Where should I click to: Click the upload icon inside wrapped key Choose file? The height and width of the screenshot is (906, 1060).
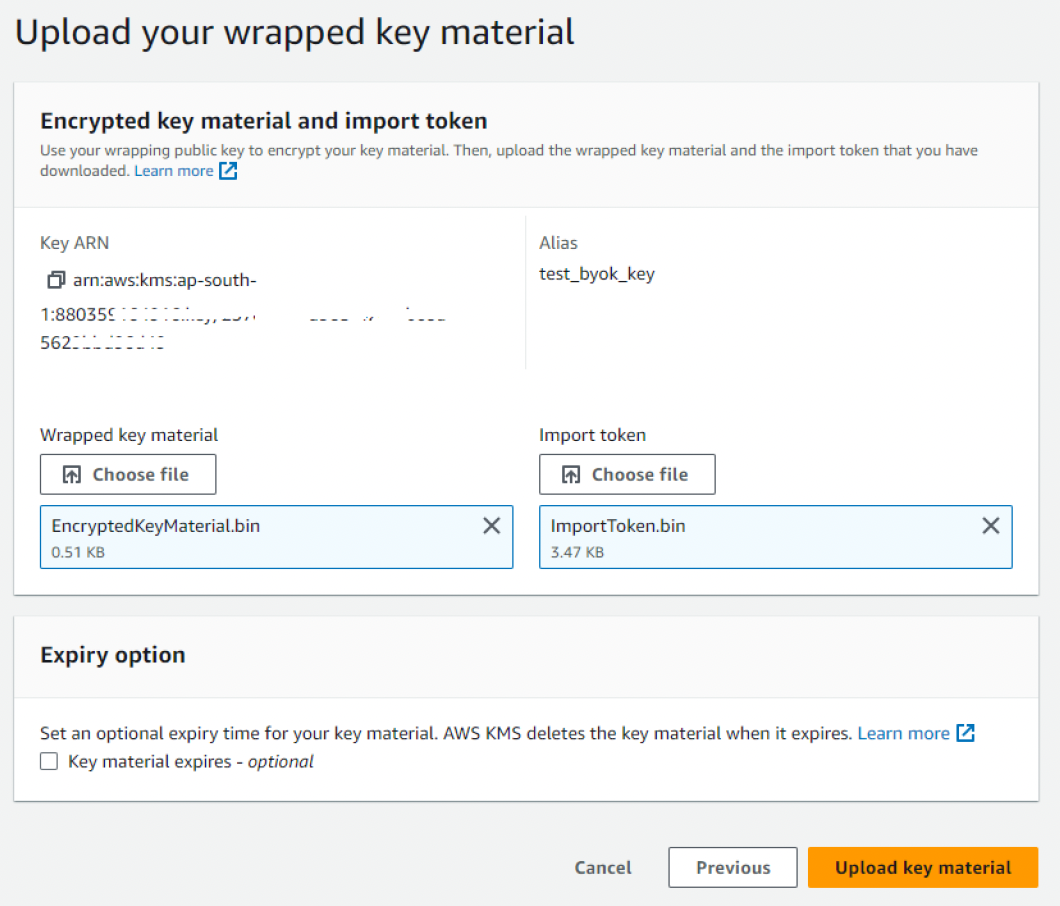click(73, 474)
